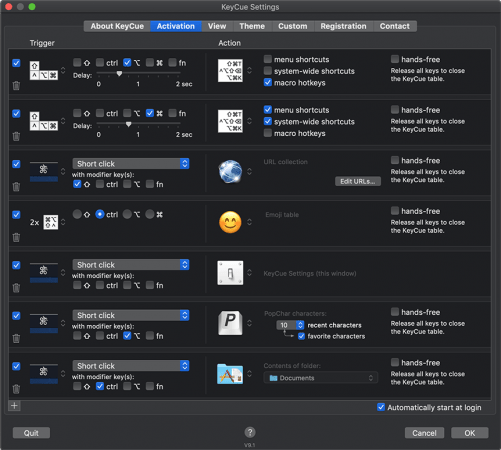Check the fn modifier in the first row
Image resolution: width=501 pixels, height=450 pixels.
click(x=172, y=62)
